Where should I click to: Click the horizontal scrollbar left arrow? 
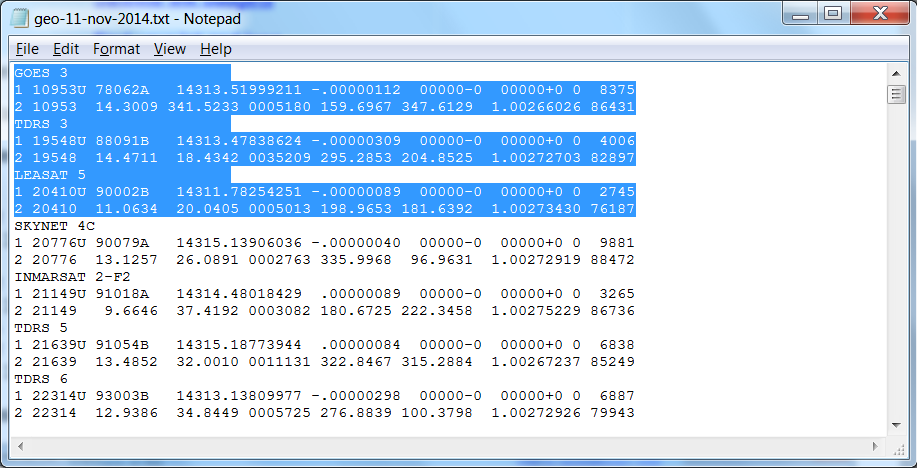point(20,446)
